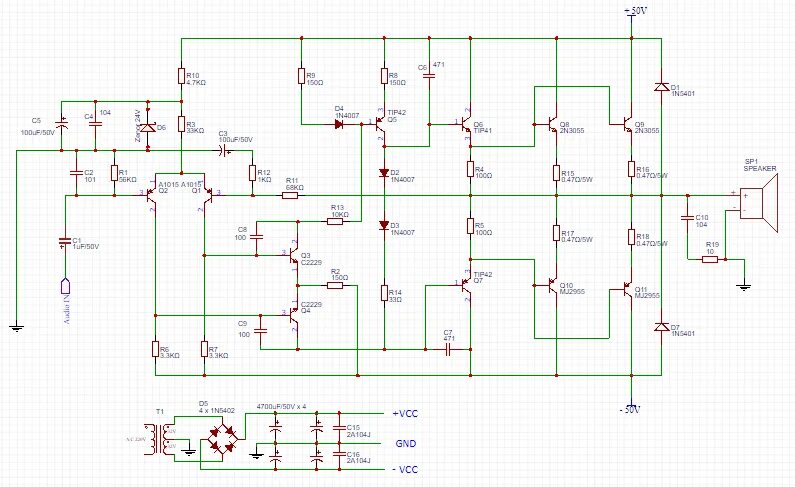Select resistor R1 56KΩ symbol
This screenshot has width=795, height=487.
click(x=114, y=173)
